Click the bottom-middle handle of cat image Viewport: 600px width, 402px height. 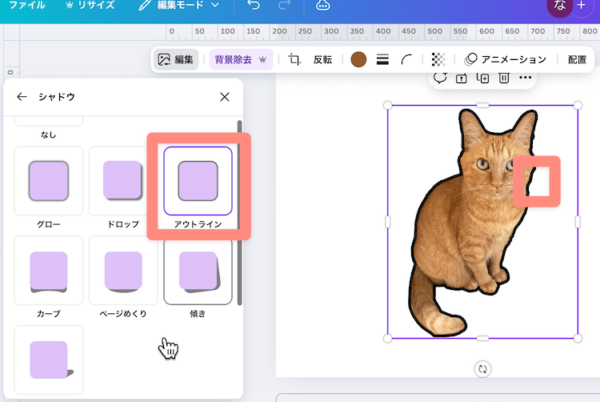tap(483, 338)
